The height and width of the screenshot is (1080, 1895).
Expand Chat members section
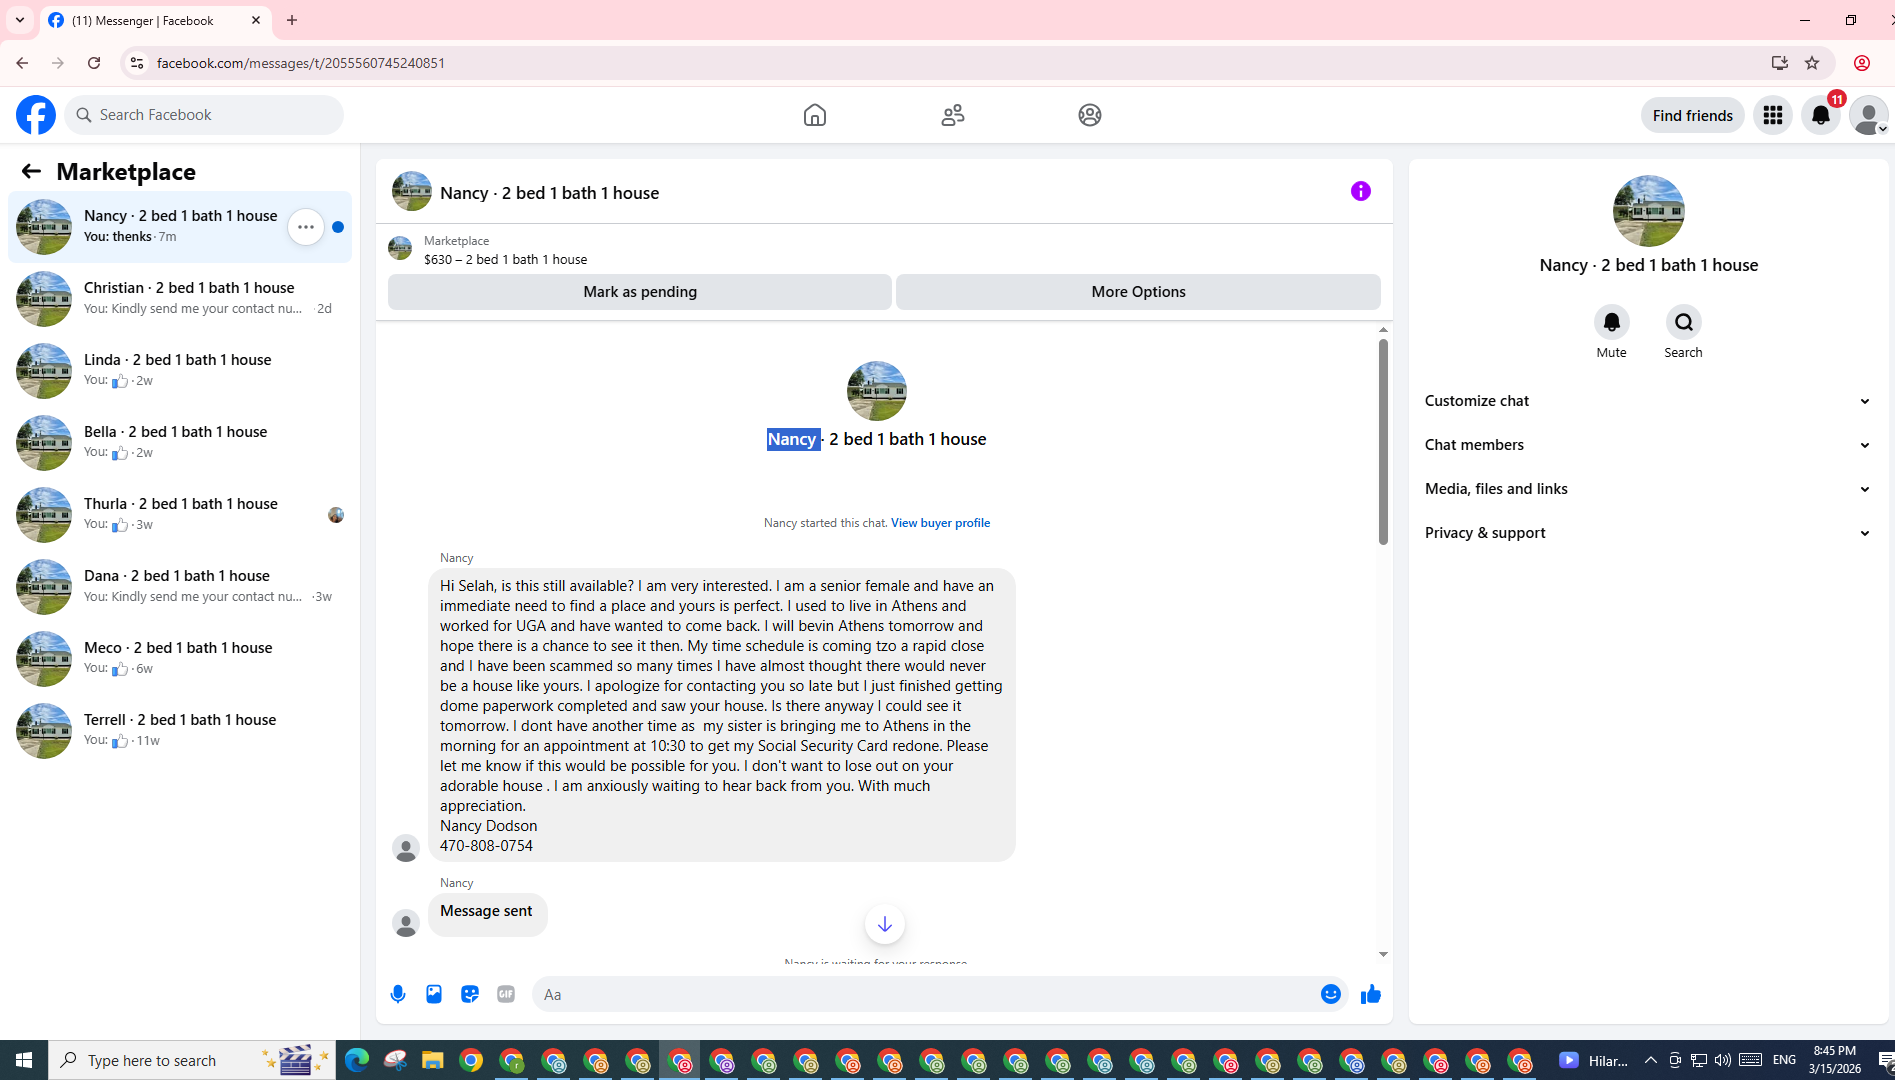(x=1649, y=445)
